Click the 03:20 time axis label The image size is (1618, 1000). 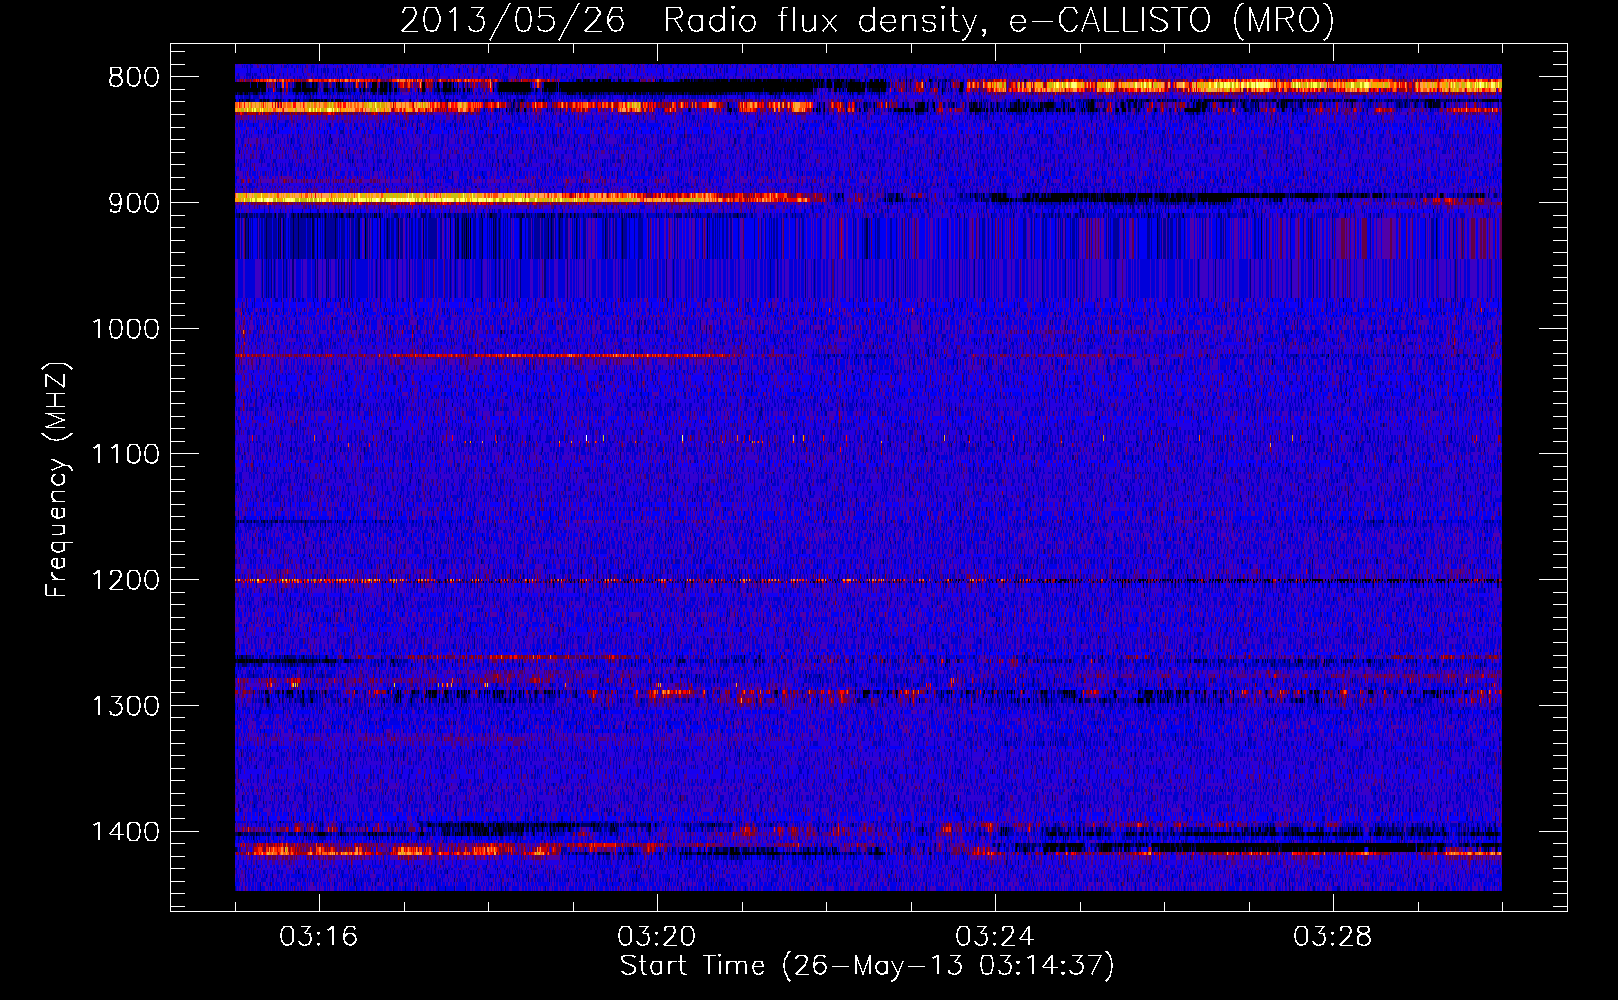[657, 937]
